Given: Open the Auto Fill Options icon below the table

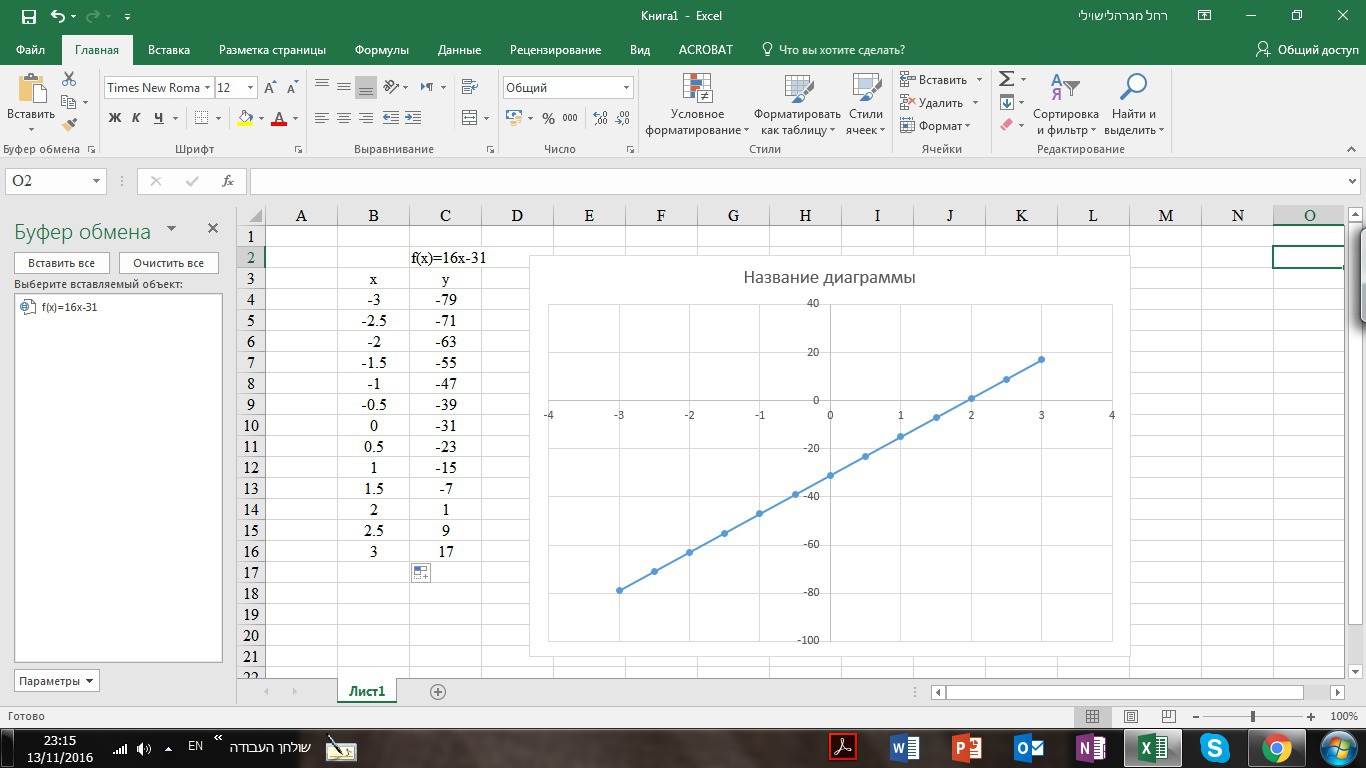Looking at the screenshot, I should click(421, 573).
